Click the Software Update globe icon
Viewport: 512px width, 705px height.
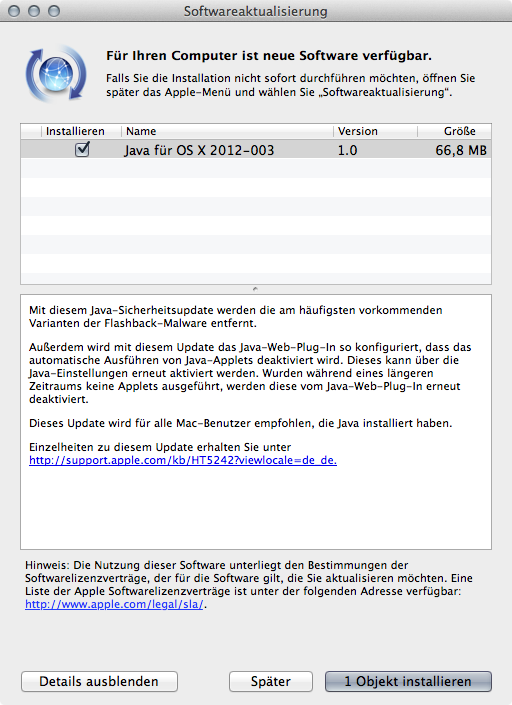pos(56,73)
